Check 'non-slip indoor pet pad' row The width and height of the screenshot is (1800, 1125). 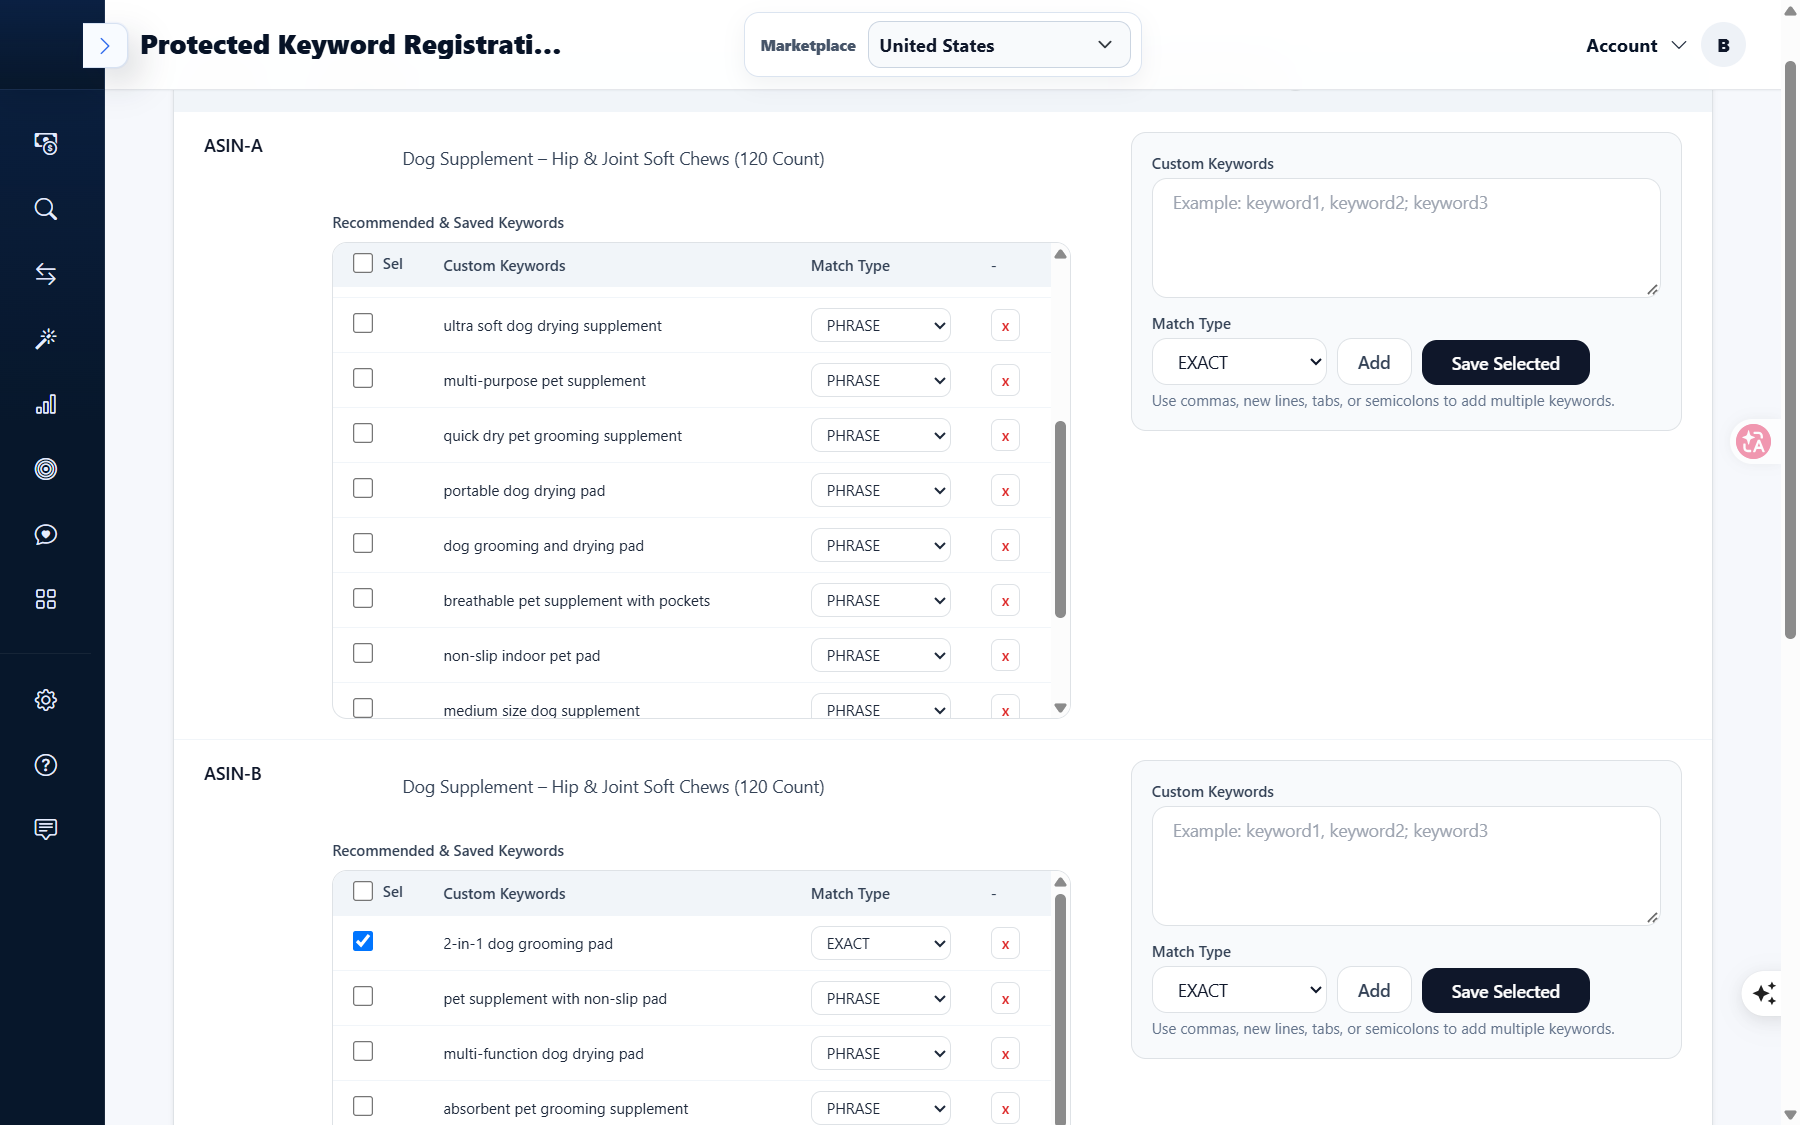[x=363, y=653]
